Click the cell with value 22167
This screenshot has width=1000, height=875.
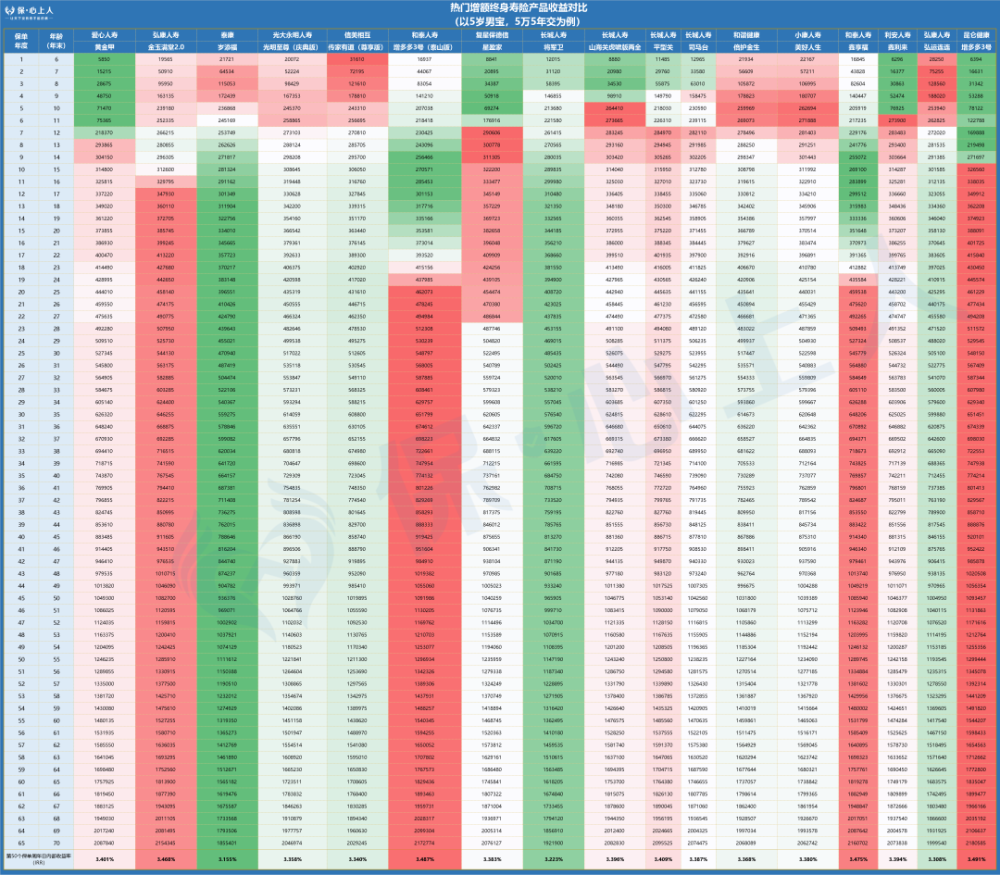coord(807,59)
